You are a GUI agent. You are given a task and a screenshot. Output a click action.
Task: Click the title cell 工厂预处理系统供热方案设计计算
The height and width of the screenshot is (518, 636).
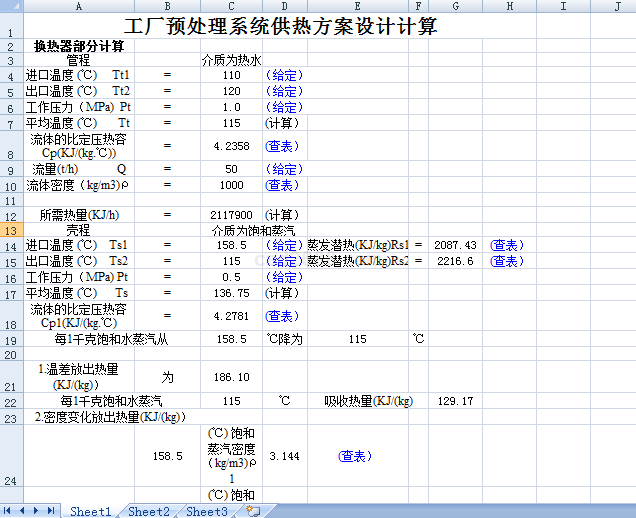(x=280, y=27)
